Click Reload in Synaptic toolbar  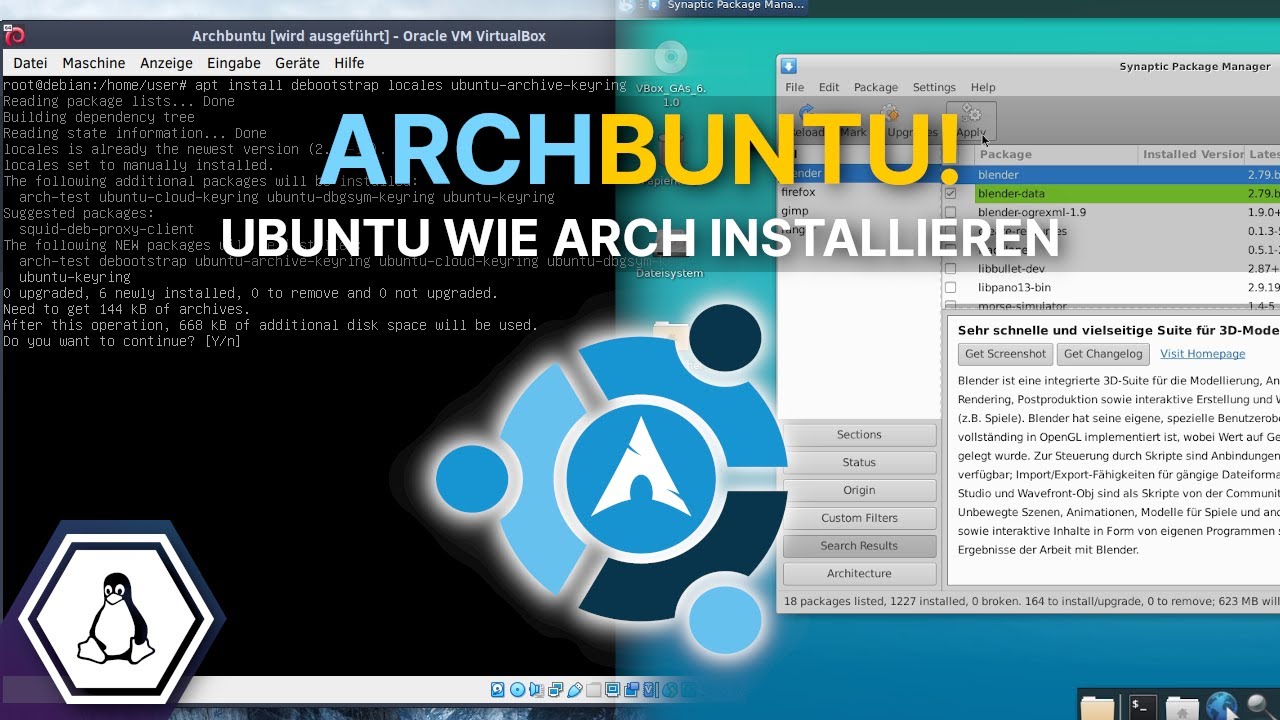[x=806, y=121]
